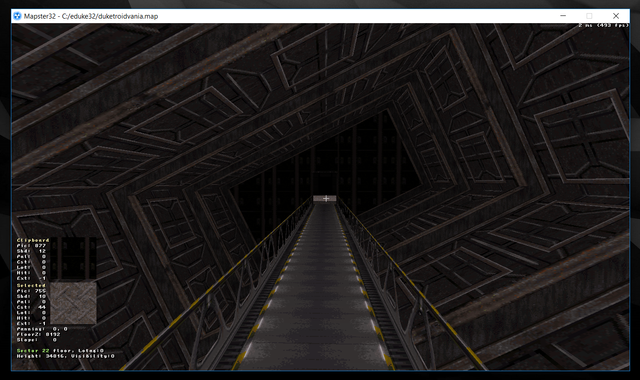Minimize the Mapster32 window
This screenshot has width=640, height=380.
click(563, 16)
